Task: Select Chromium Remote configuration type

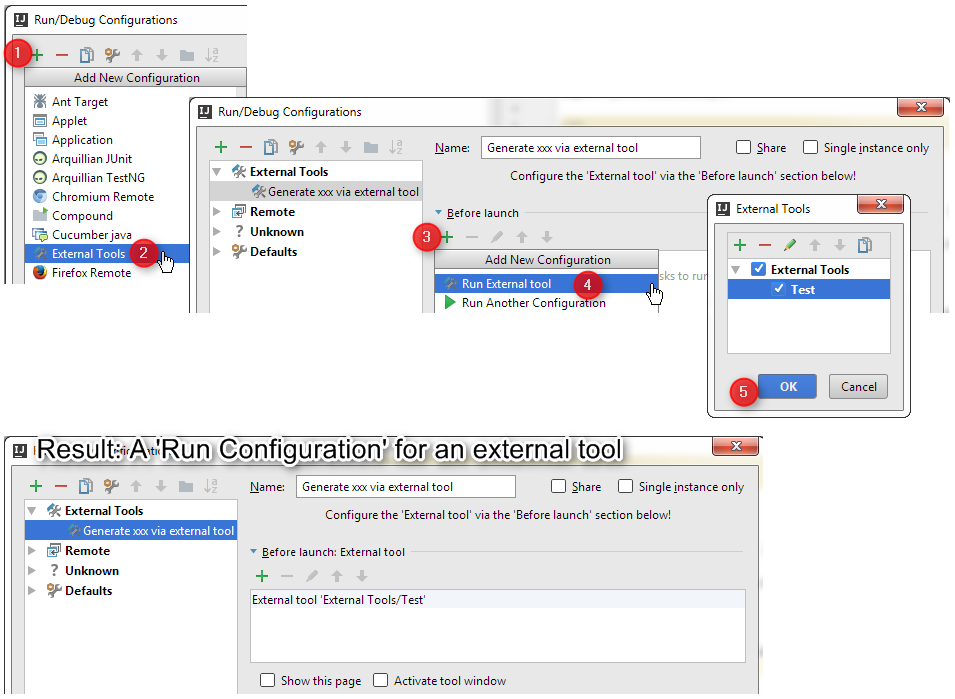Action: coord(107,197)
